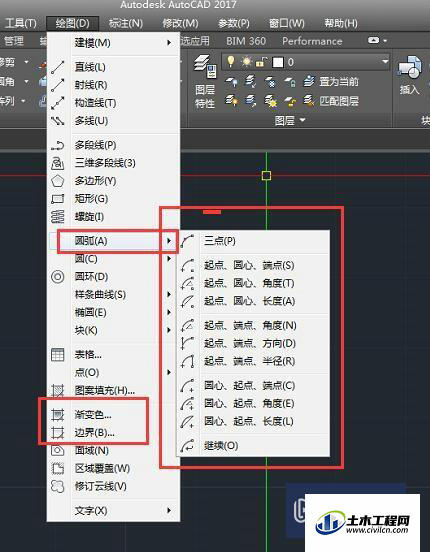Select the 构造线(T) construction line icon

pyautogui.click(x=57, y=103)
